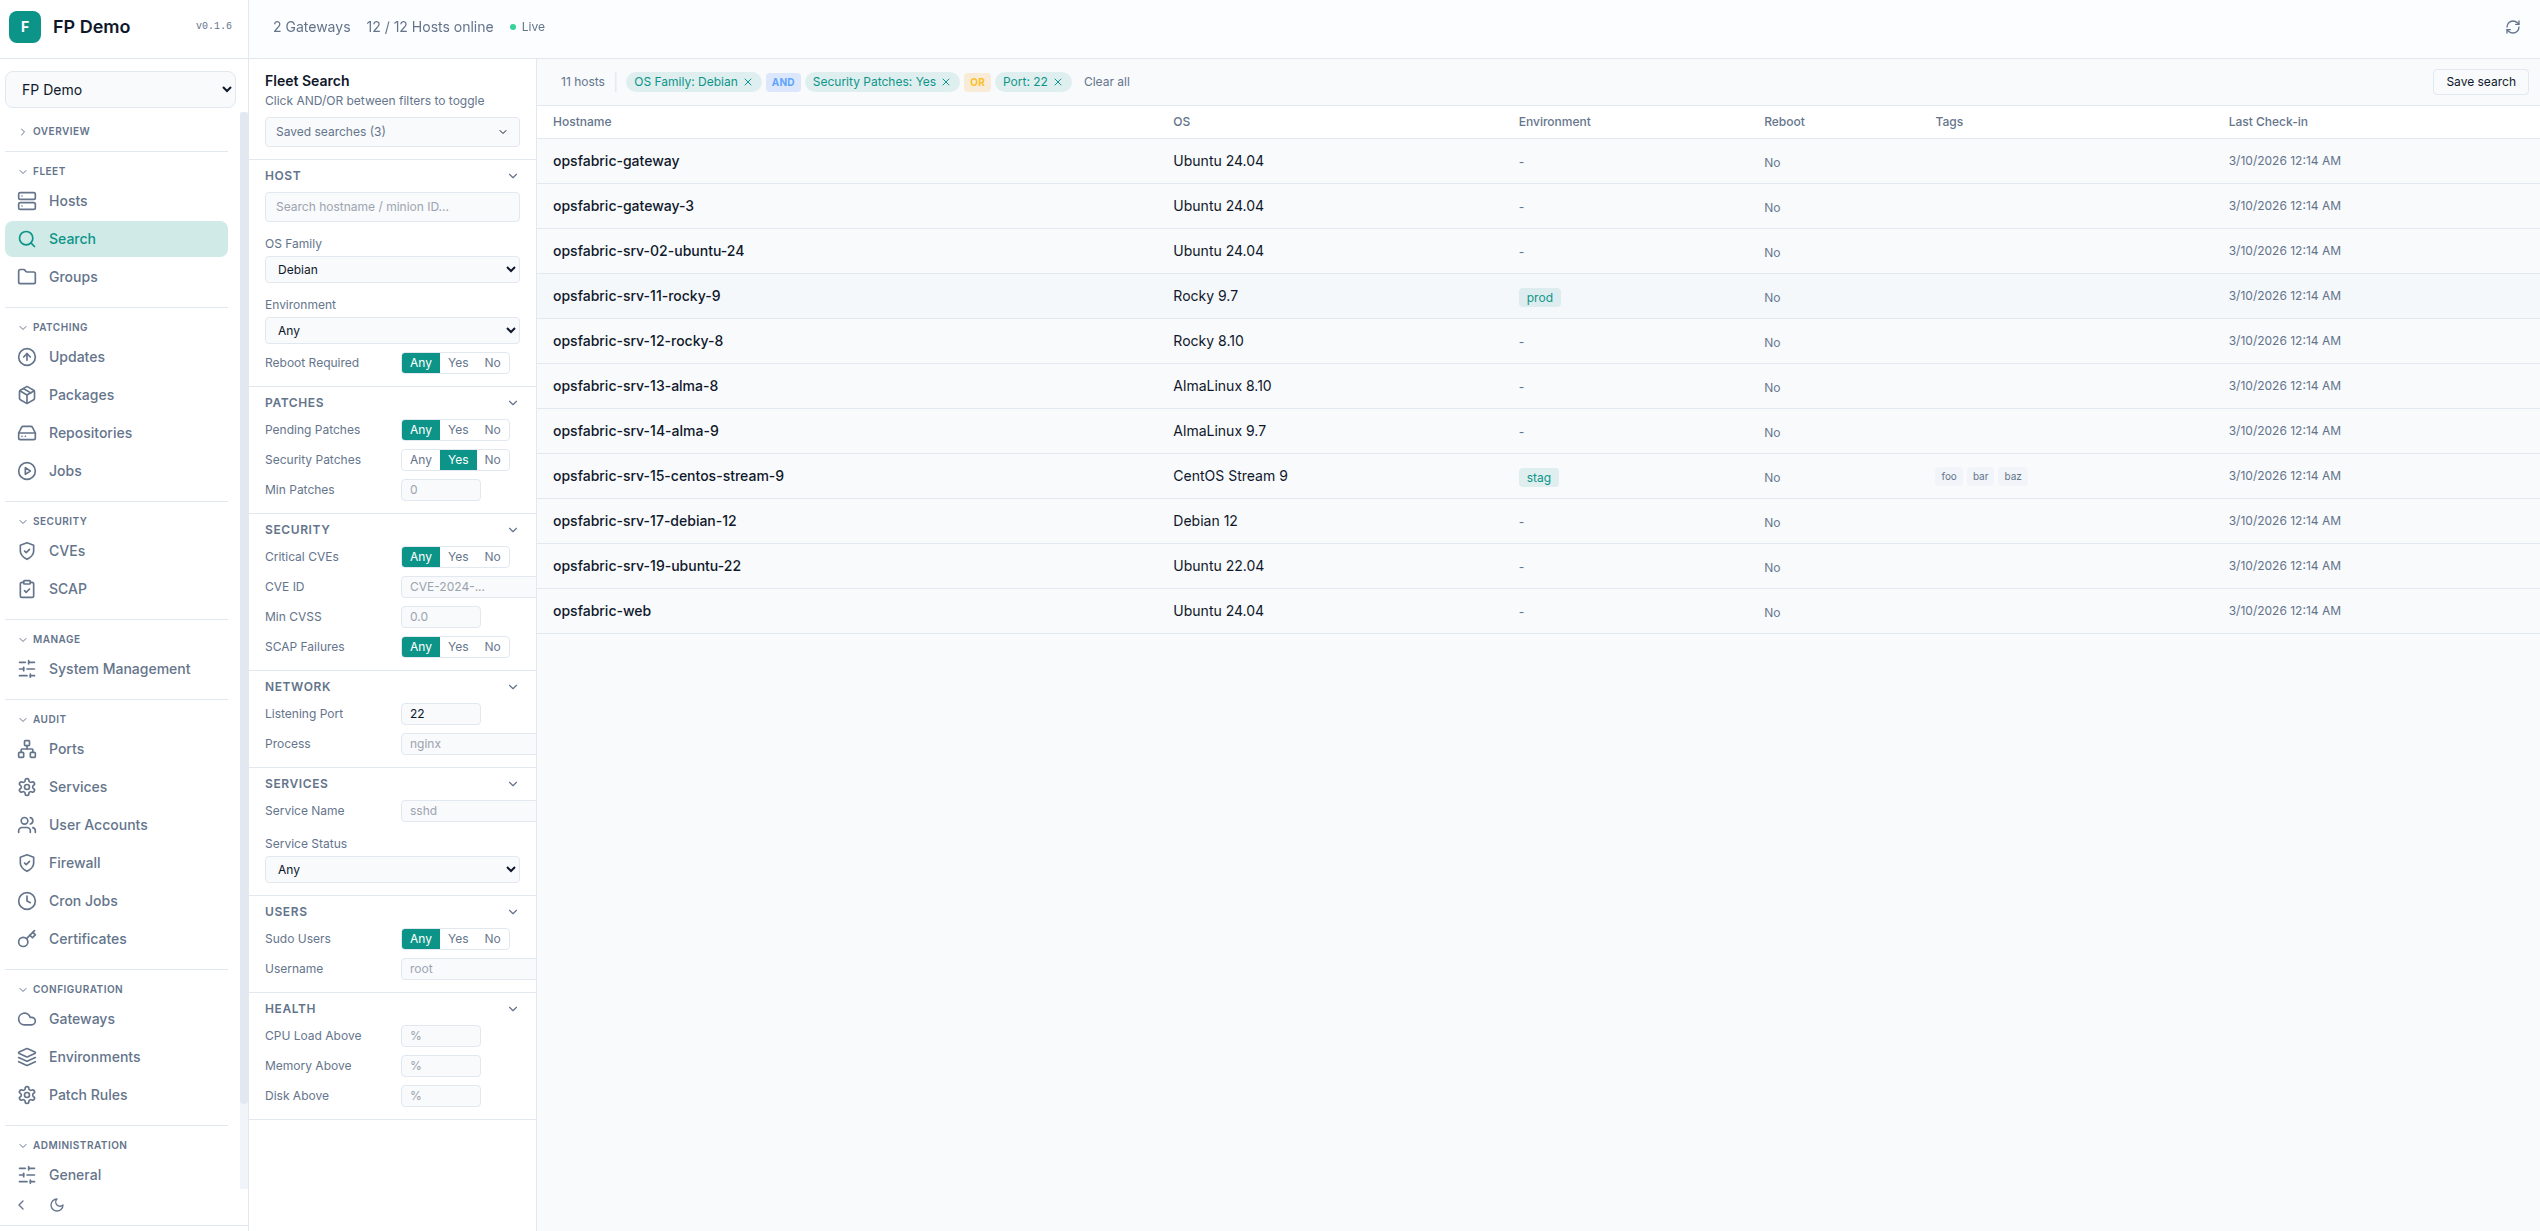Open the OS Family dropdown
This screenshot has width=2540, height=1231.
[x=391, y=269]
